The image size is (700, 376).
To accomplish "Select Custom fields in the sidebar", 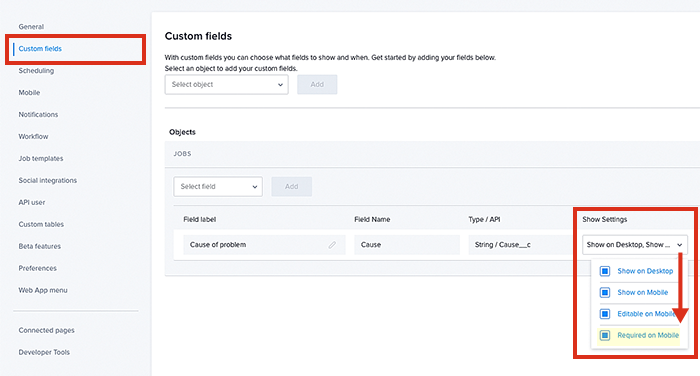I will click(40, 49).
